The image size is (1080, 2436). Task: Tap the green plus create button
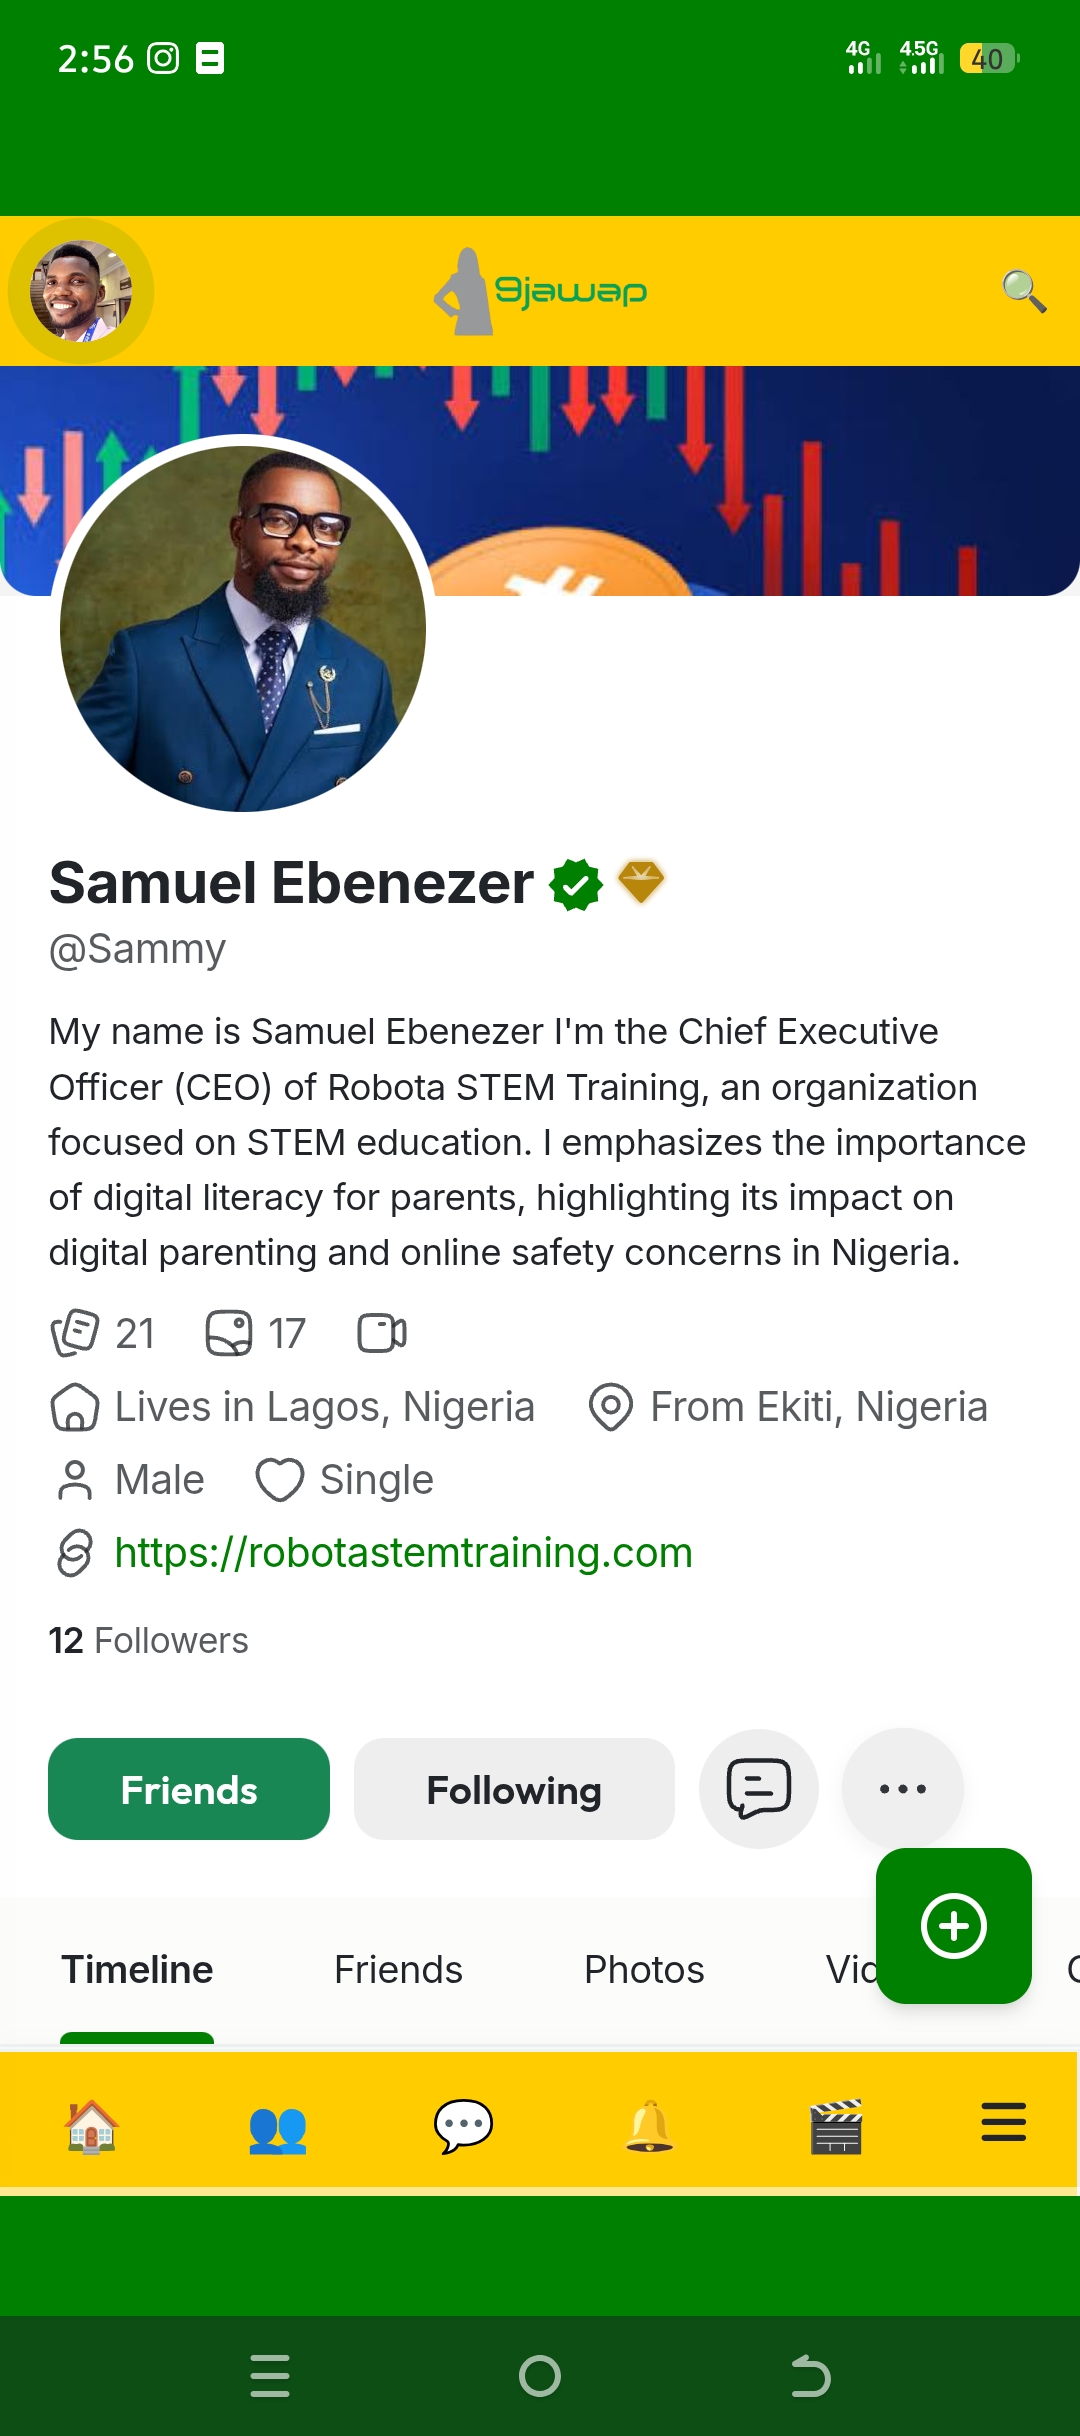pyautogui.click(x=953, y=1925)
